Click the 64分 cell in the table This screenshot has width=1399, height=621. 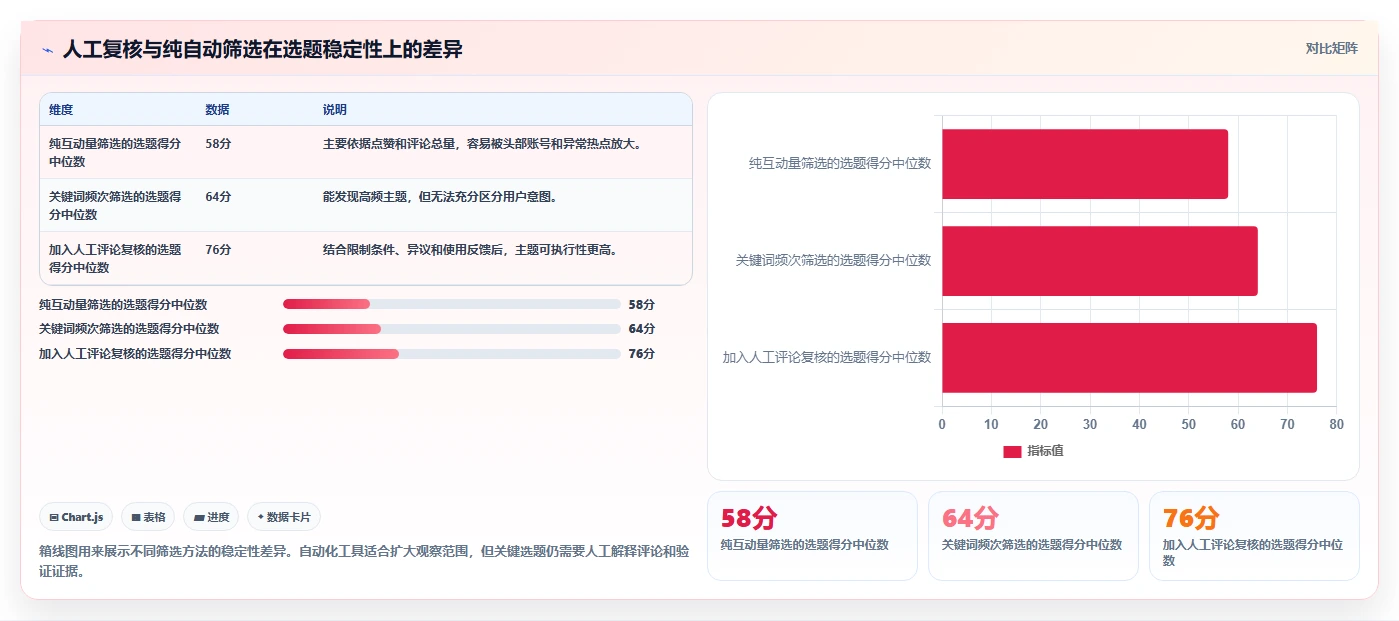tap(218, 196)
